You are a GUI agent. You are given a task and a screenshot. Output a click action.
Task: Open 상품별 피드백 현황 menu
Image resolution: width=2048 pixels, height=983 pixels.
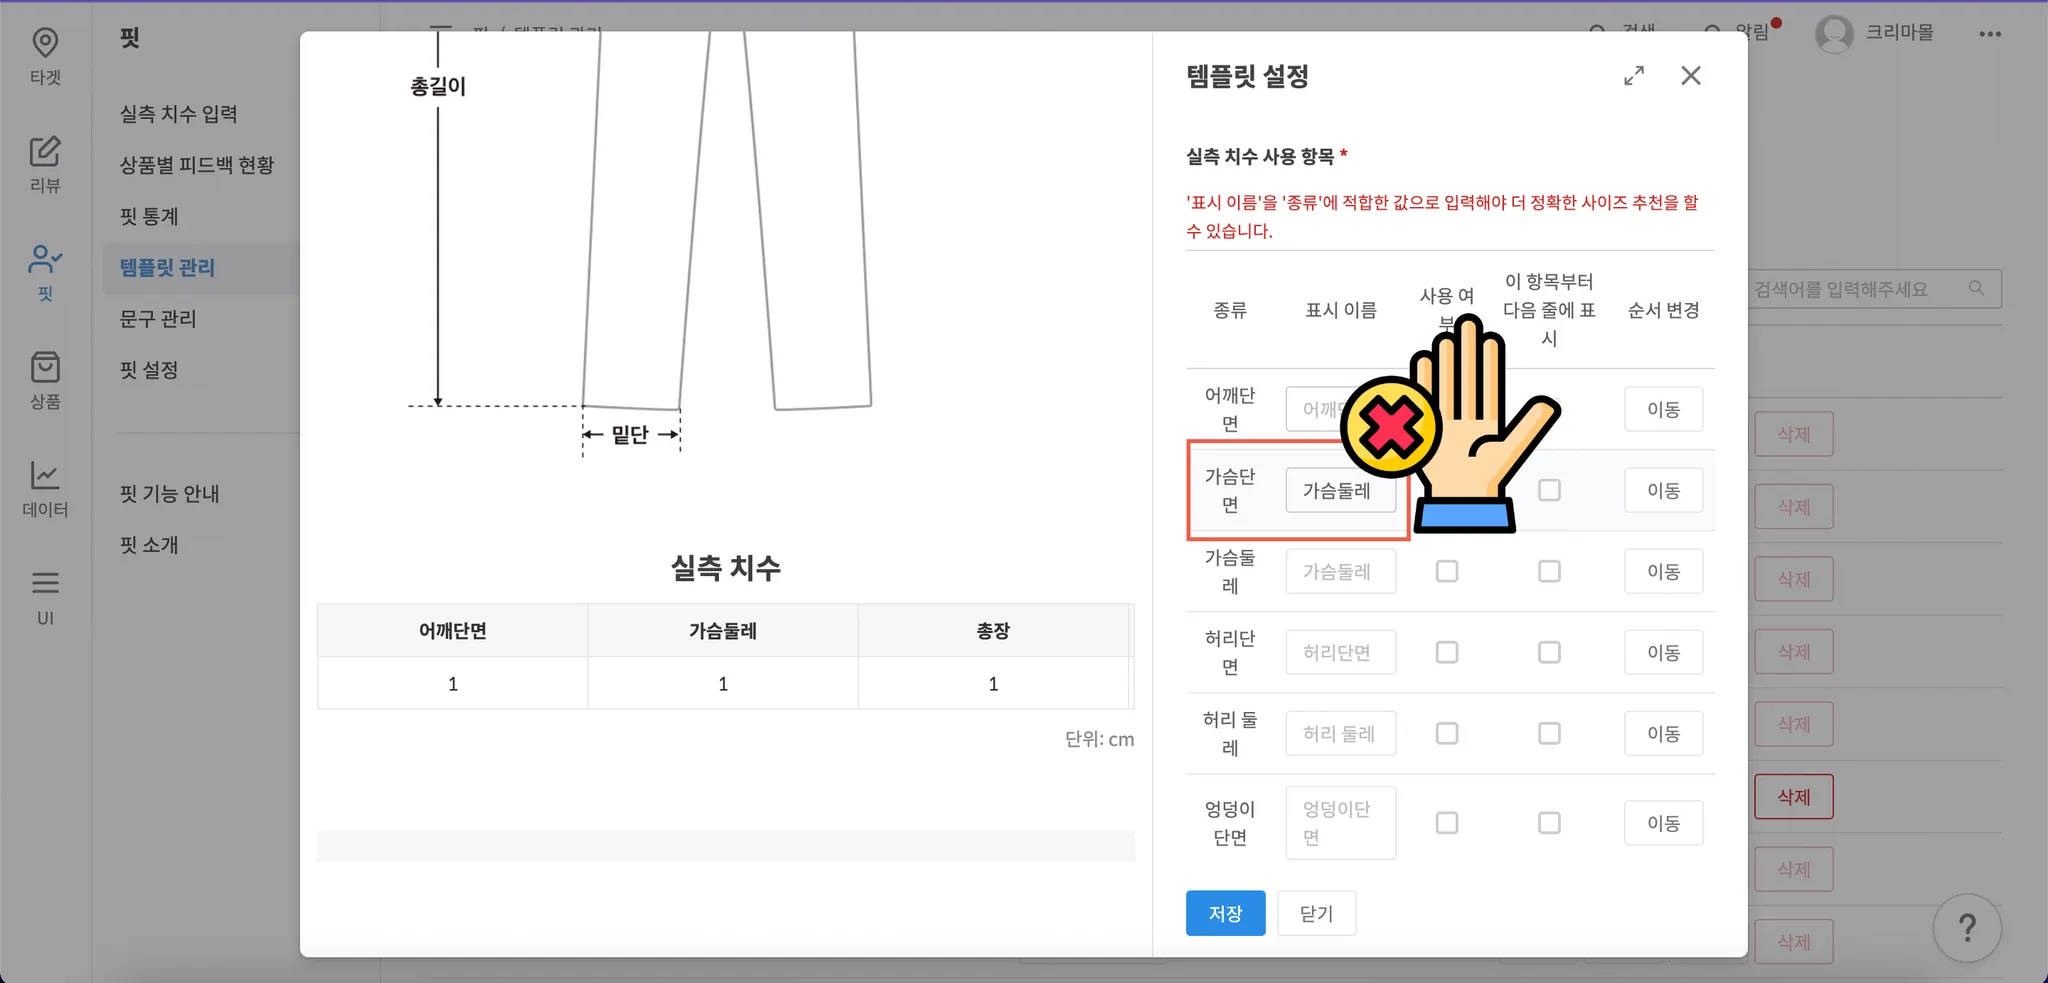(197, 165)
